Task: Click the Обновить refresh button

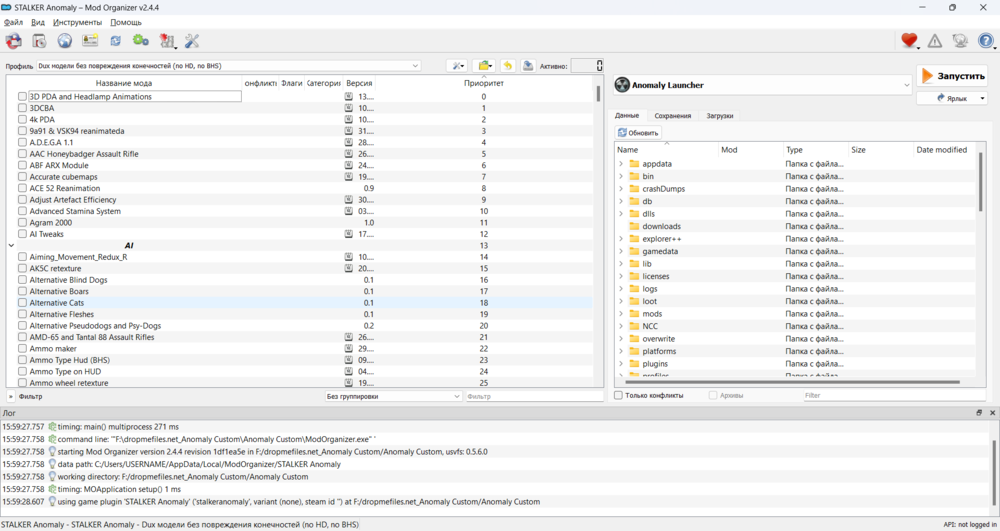Action: 638,132
